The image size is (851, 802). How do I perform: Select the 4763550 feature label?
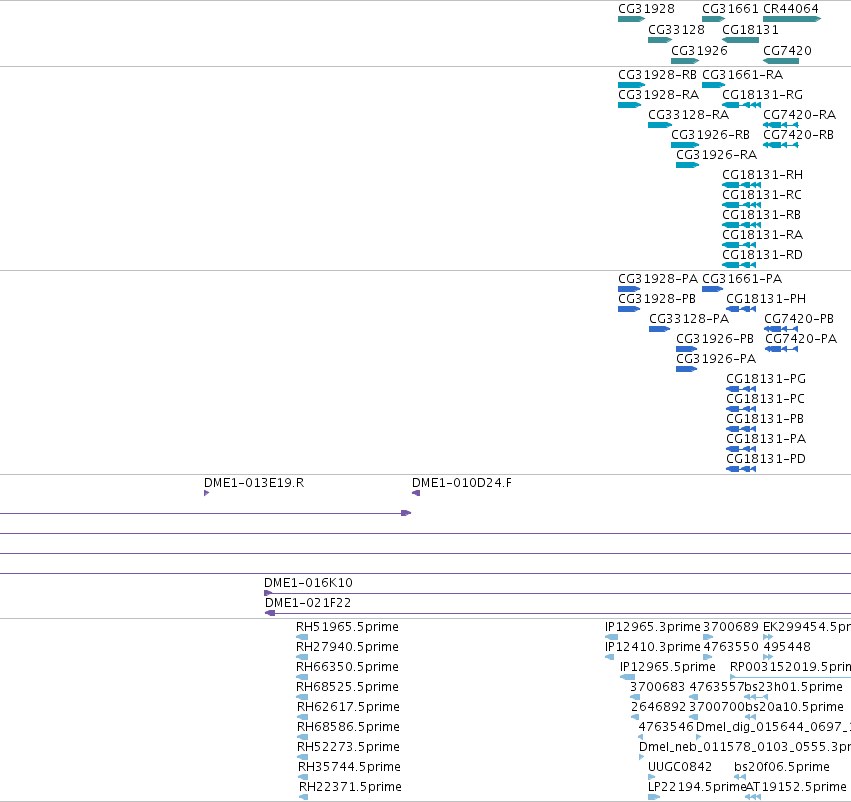tap(731, 647)
